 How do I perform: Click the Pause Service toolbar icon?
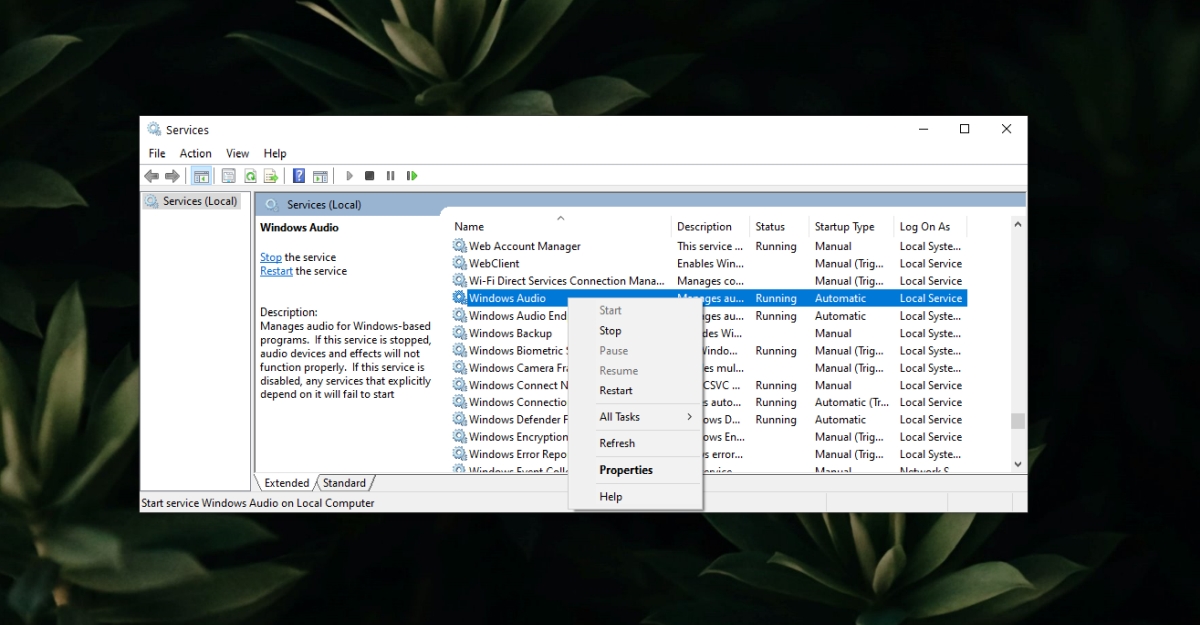pos(390,176)
